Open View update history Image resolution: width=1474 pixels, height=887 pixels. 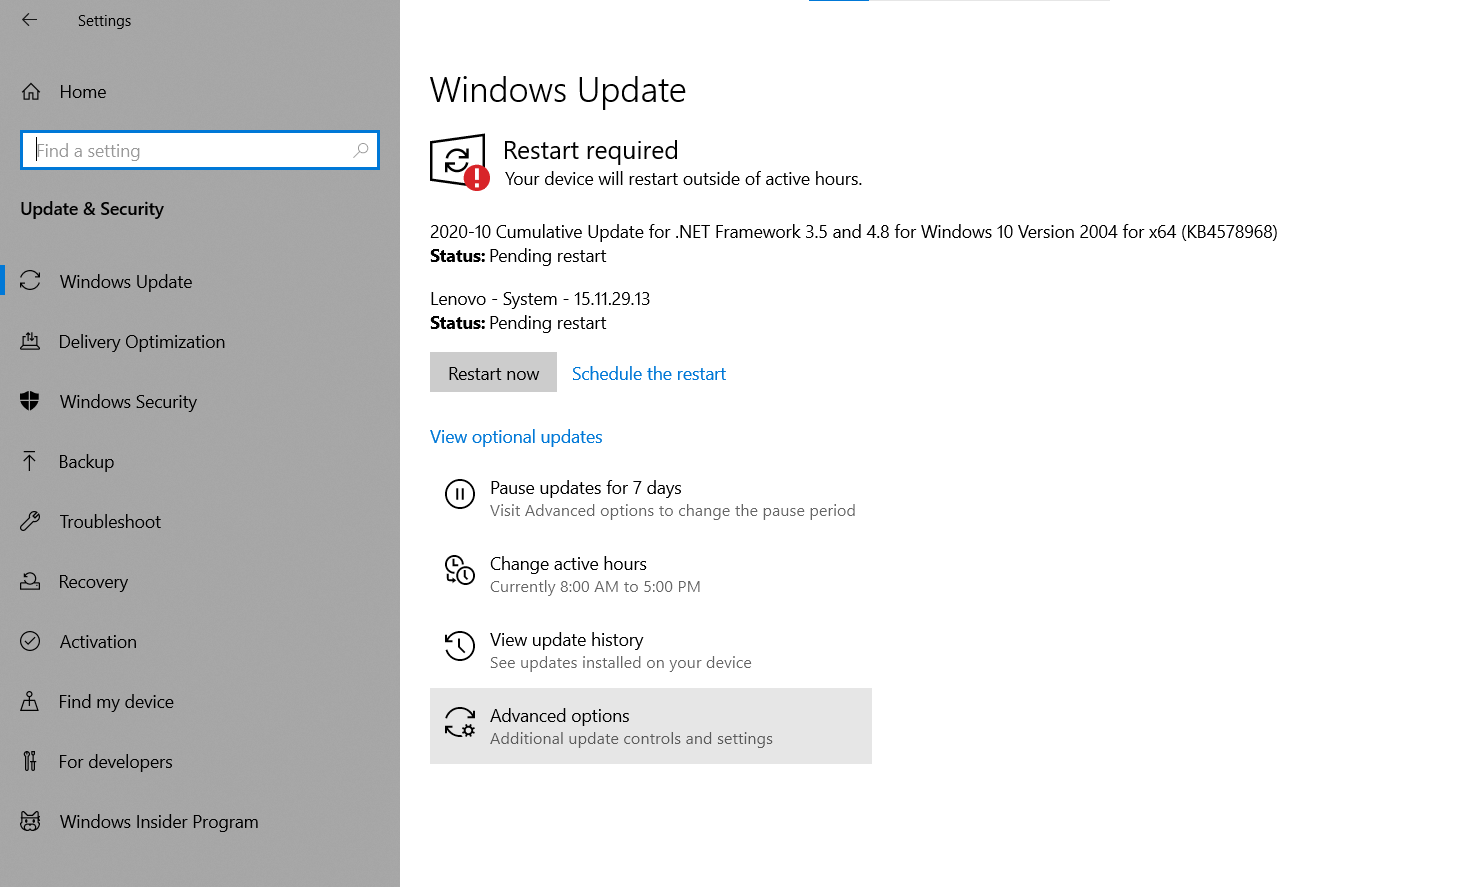[x=566, y=639]
